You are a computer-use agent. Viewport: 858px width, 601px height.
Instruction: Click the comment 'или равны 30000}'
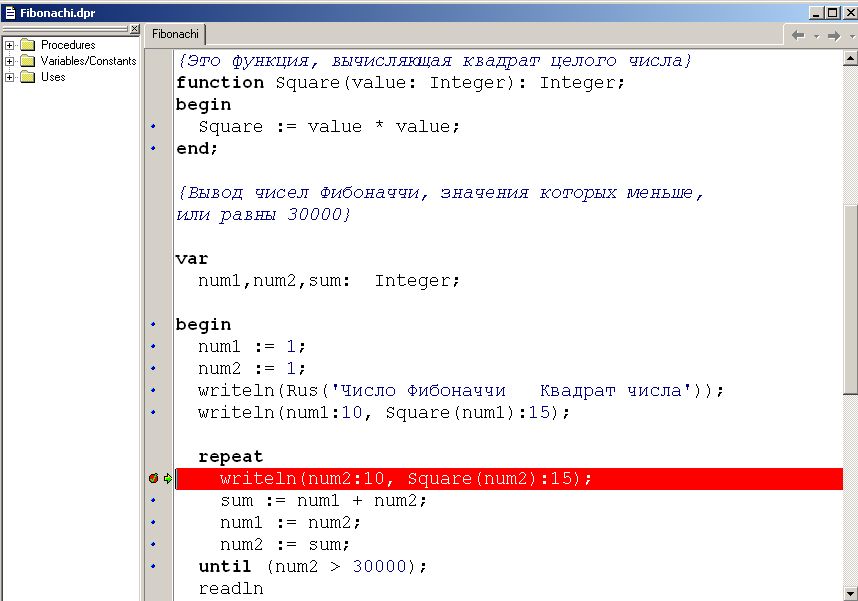click(x=263, y=215)
